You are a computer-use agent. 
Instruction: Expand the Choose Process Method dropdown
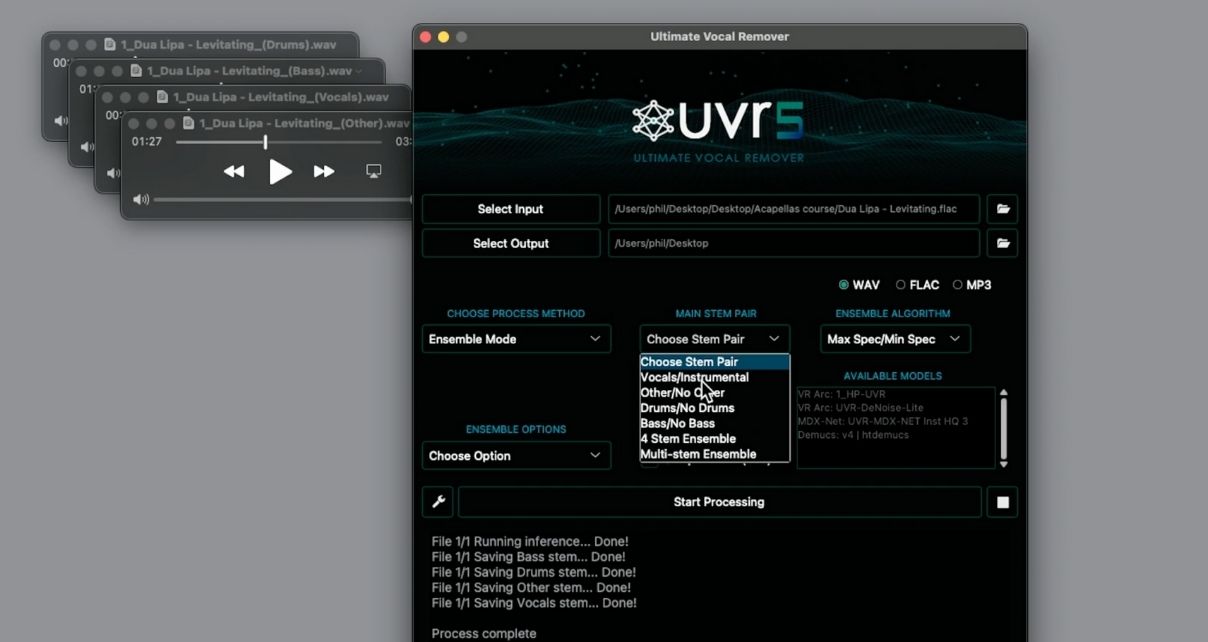coord(516,339)
